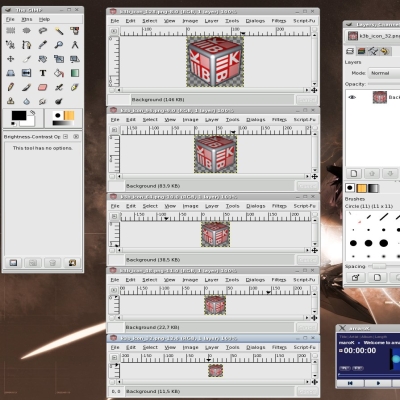The image size is (400, 400).
Task: Toggle Quick Mask in the 146 KB window
Action: 112,90
